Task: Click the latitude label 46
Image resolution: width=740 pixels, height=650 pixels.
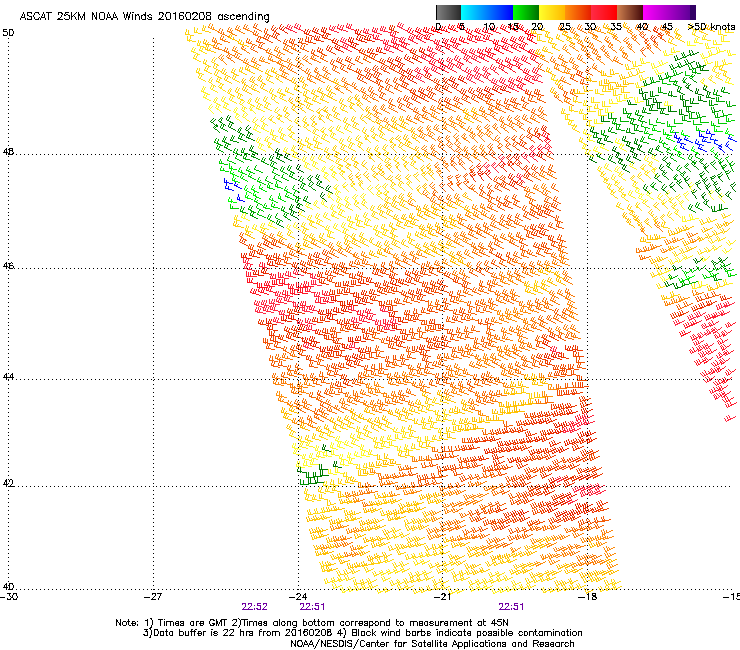Action: tap(8, 266)
